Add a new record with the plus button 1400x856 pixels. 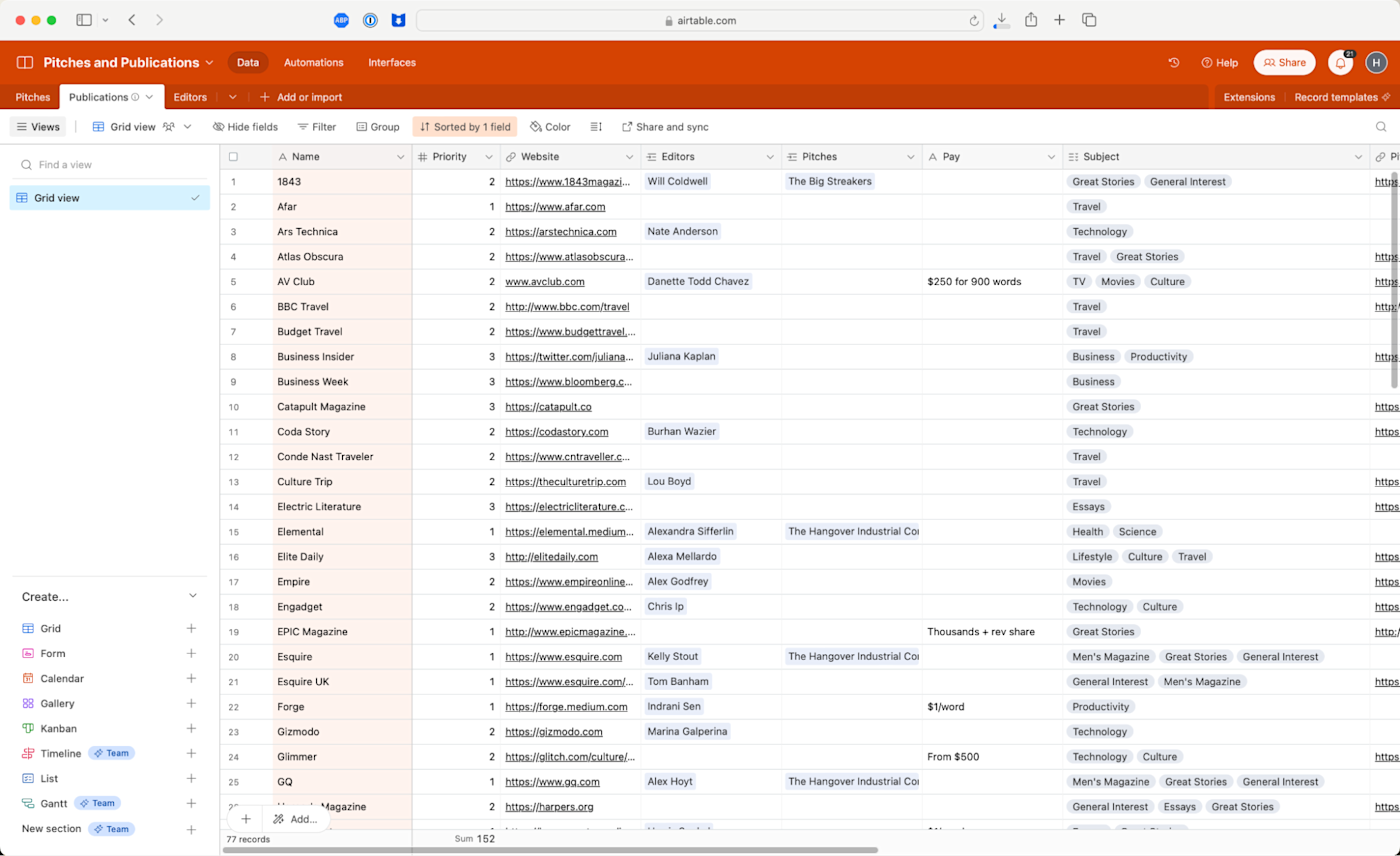click(245, 819)
